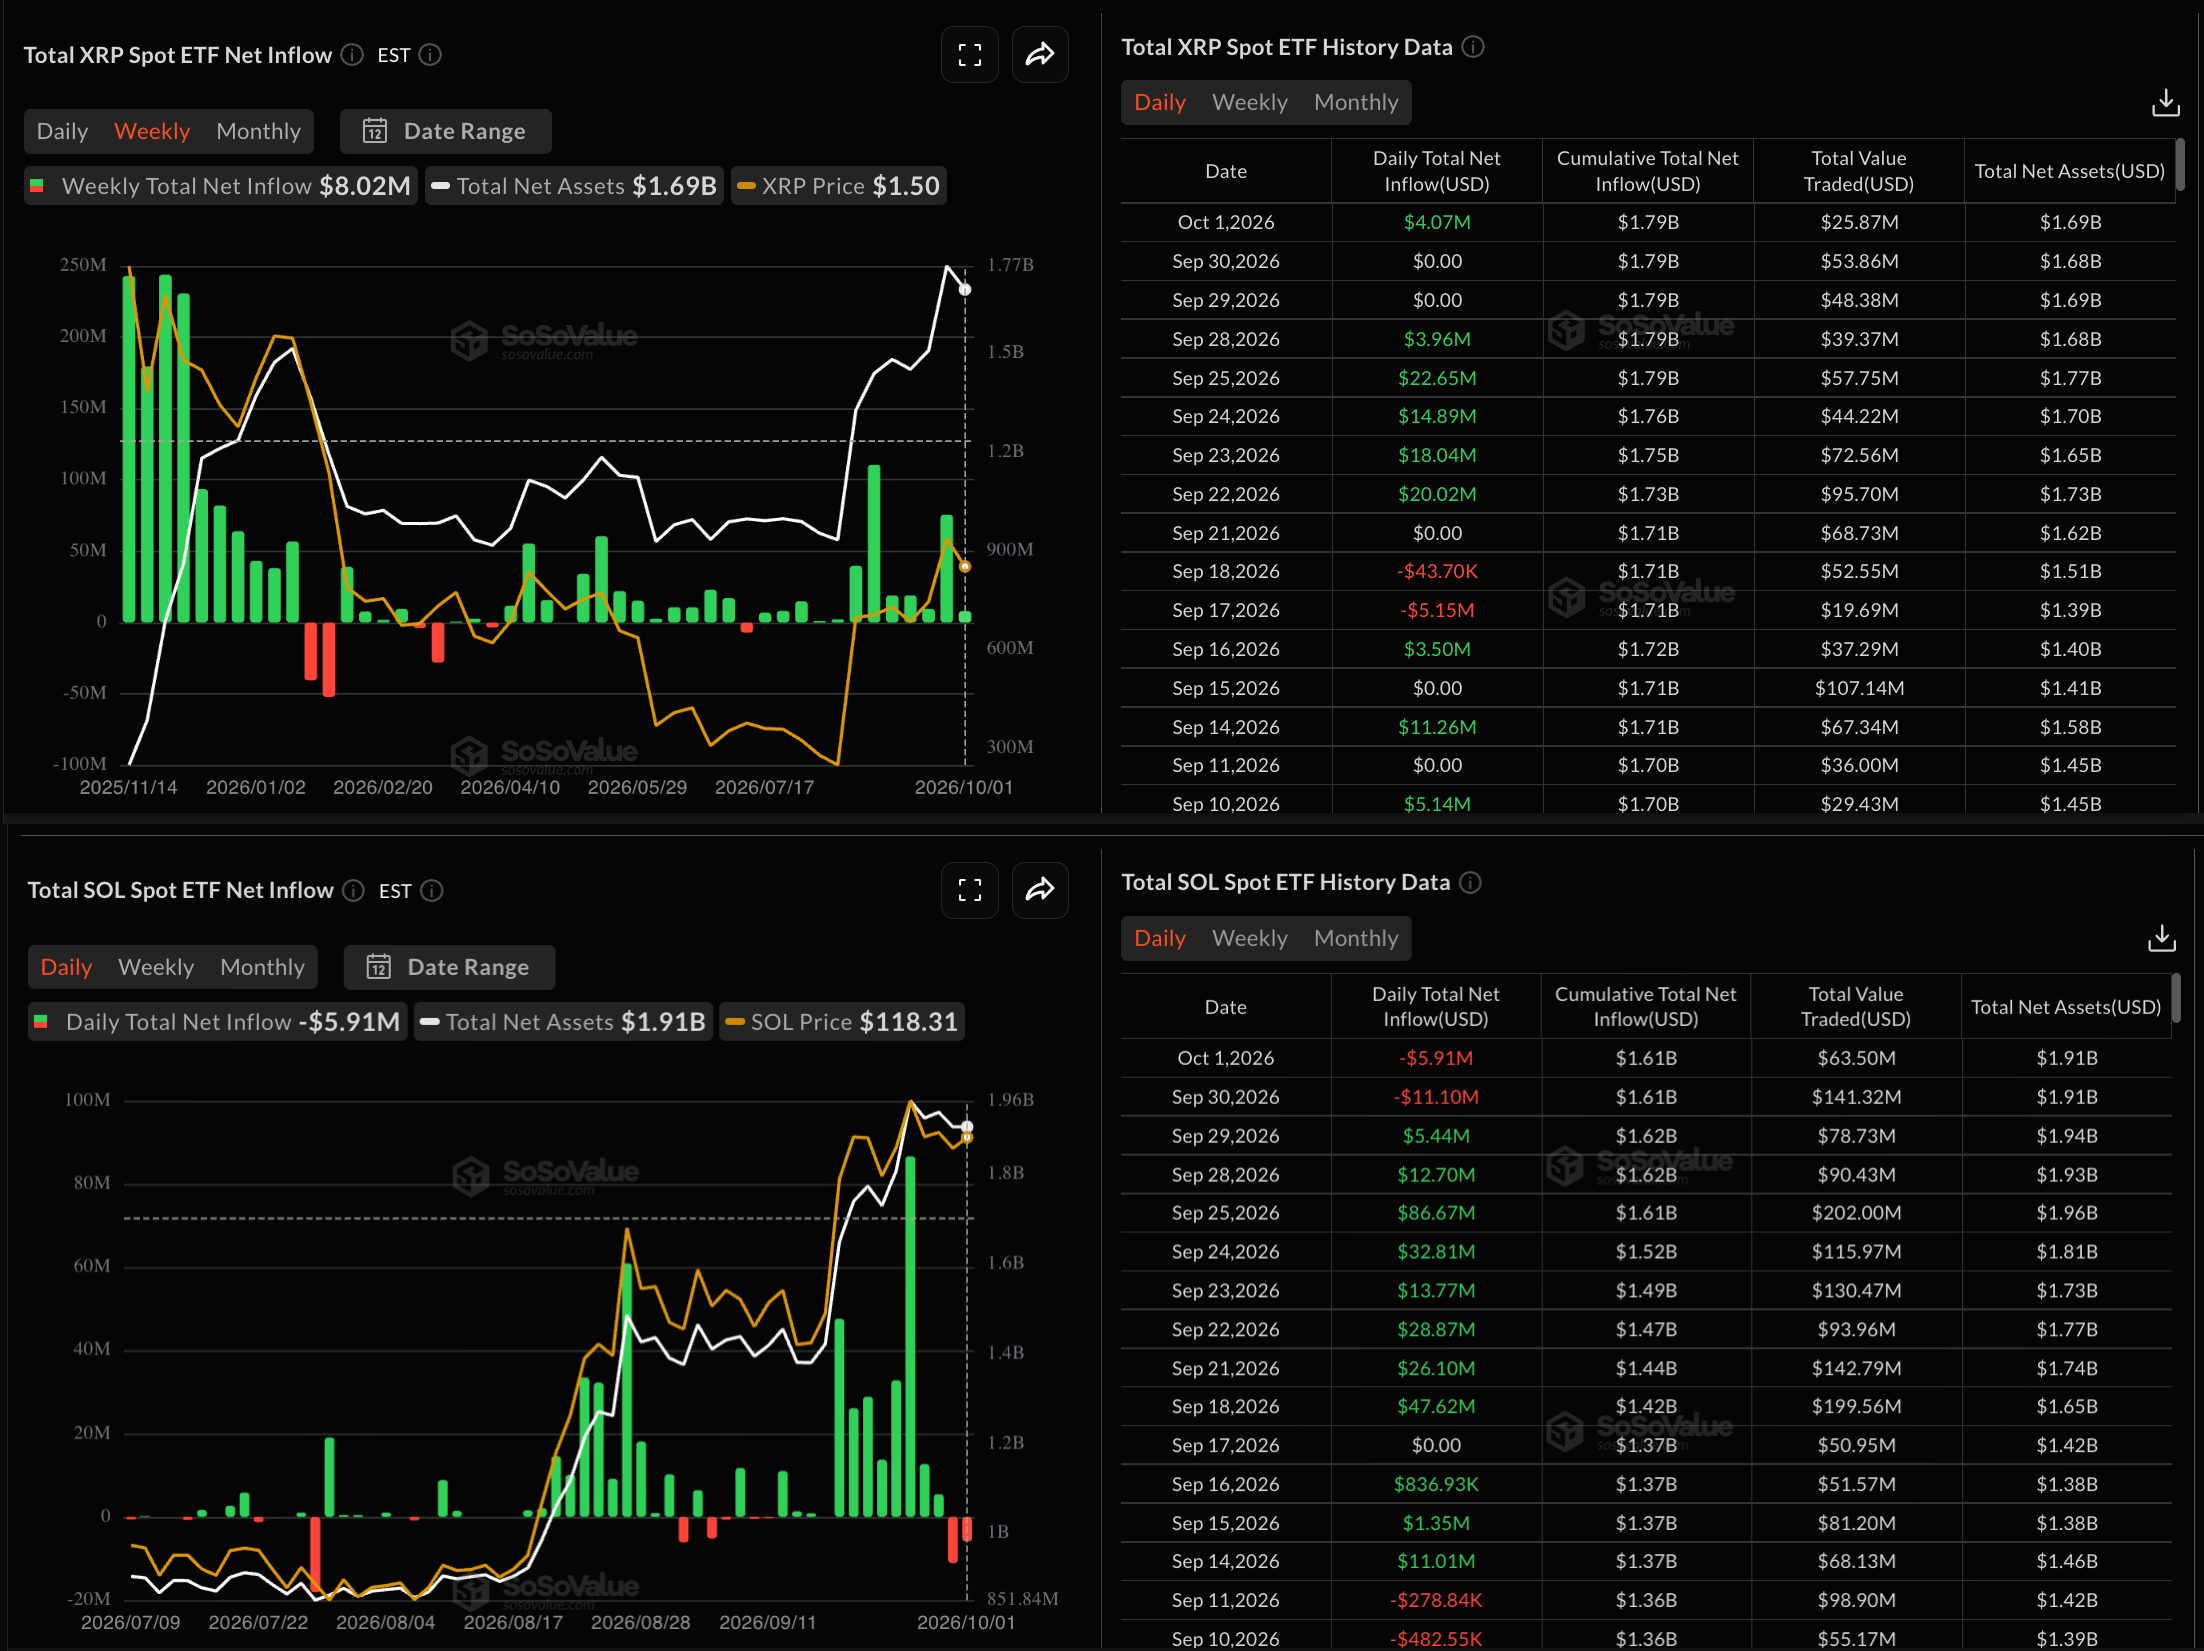
Task: Click -$11.10M inflow cell in SOL table
Action: [x=1436, y=1096]
